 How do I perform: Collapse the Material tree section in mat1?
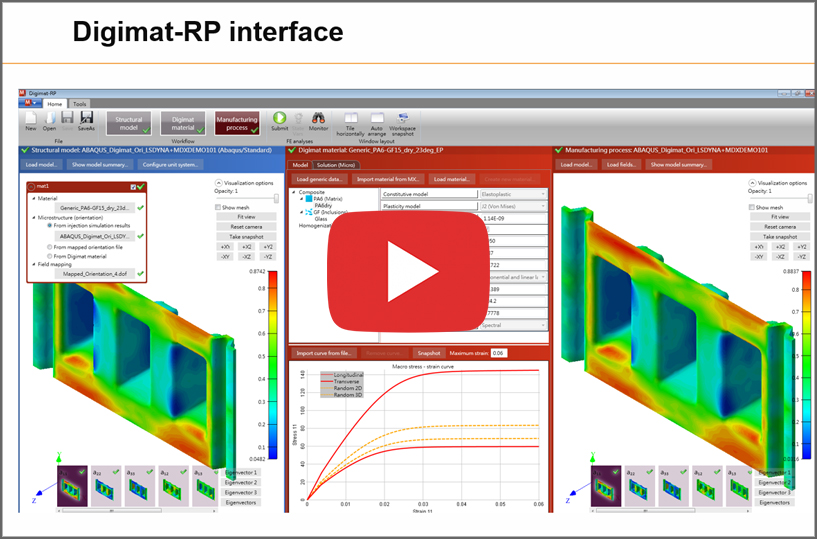[x=34, y=199]
